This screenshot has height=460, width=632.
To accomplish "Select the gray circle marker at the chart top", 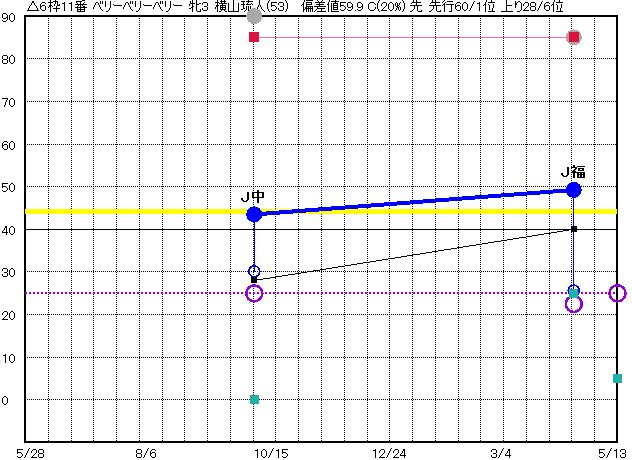I will [254, 15].
